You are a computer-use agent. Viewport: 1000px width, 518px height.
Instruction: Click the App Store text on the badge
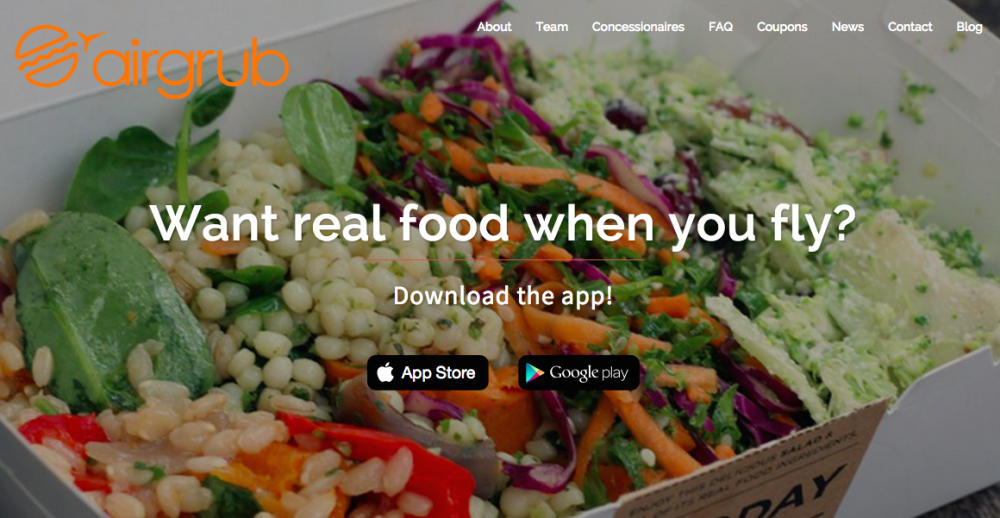tap(438, 373)
